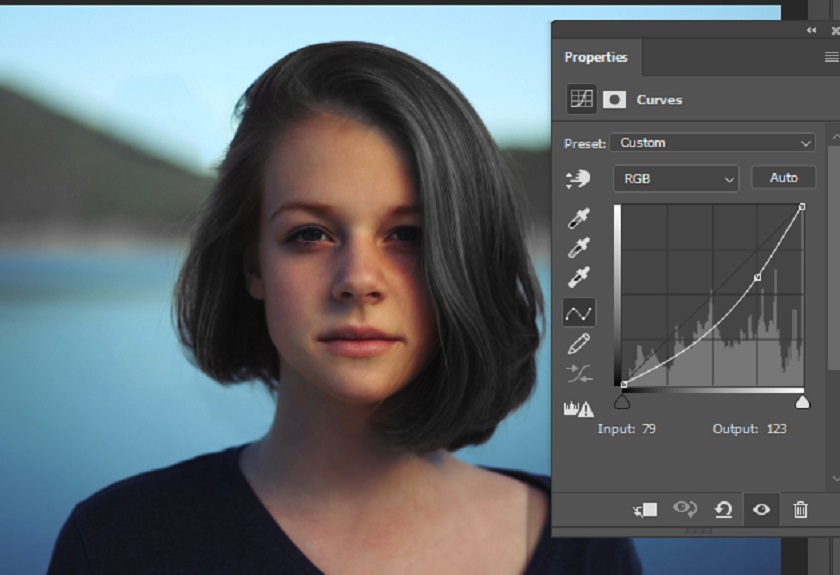Viewport: 840px width, 575px height.
Task: Open the Properties panel flyout menu
Action: click(831, 58)
